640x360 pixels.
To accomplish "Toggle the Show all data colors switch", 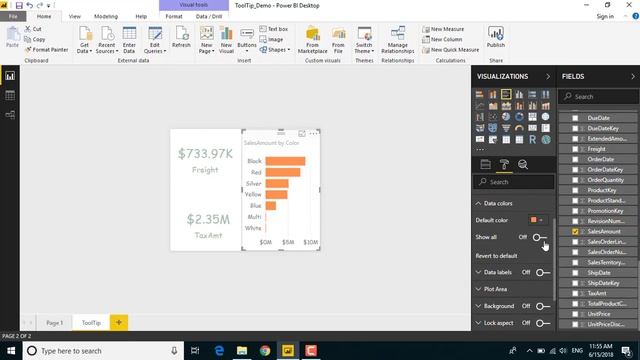I will pyautogui.click(x=540, y=237).
